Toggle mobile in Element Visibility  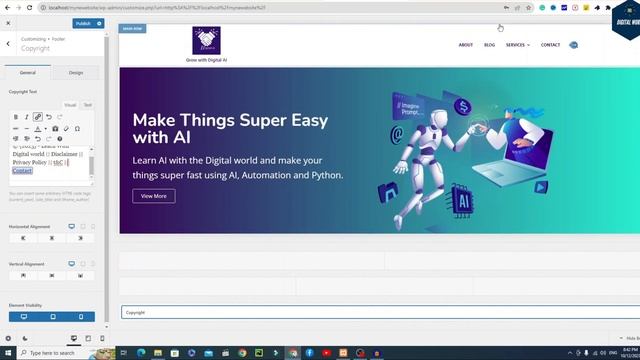[x=81, y=317]
